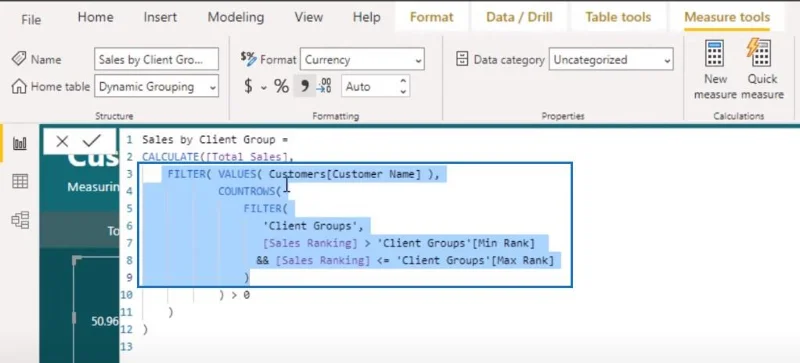Click the COUNTROWS function text
The width and height of the screenshot is (800, 363).
(x=246, y=191)
